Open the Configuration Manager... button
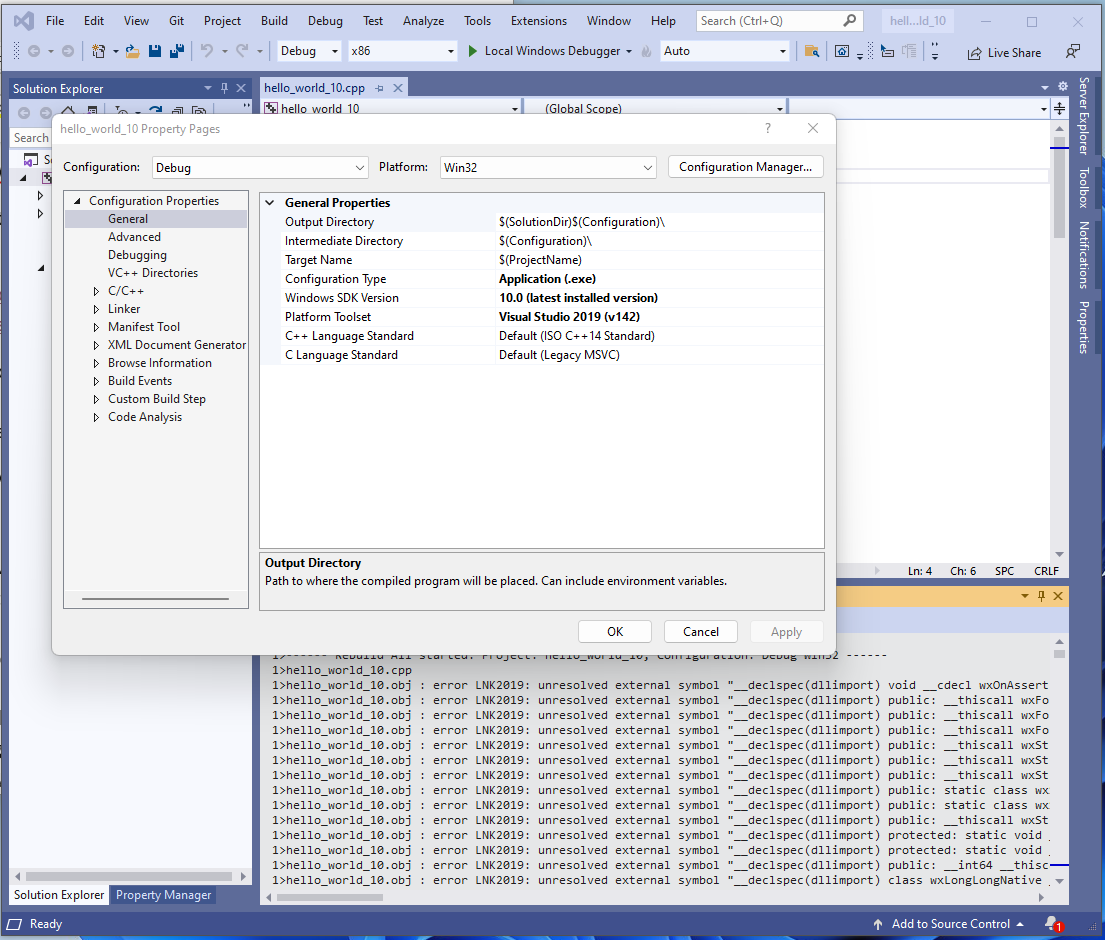Screen dimensions: 1105x940 (x=746, y=167)
